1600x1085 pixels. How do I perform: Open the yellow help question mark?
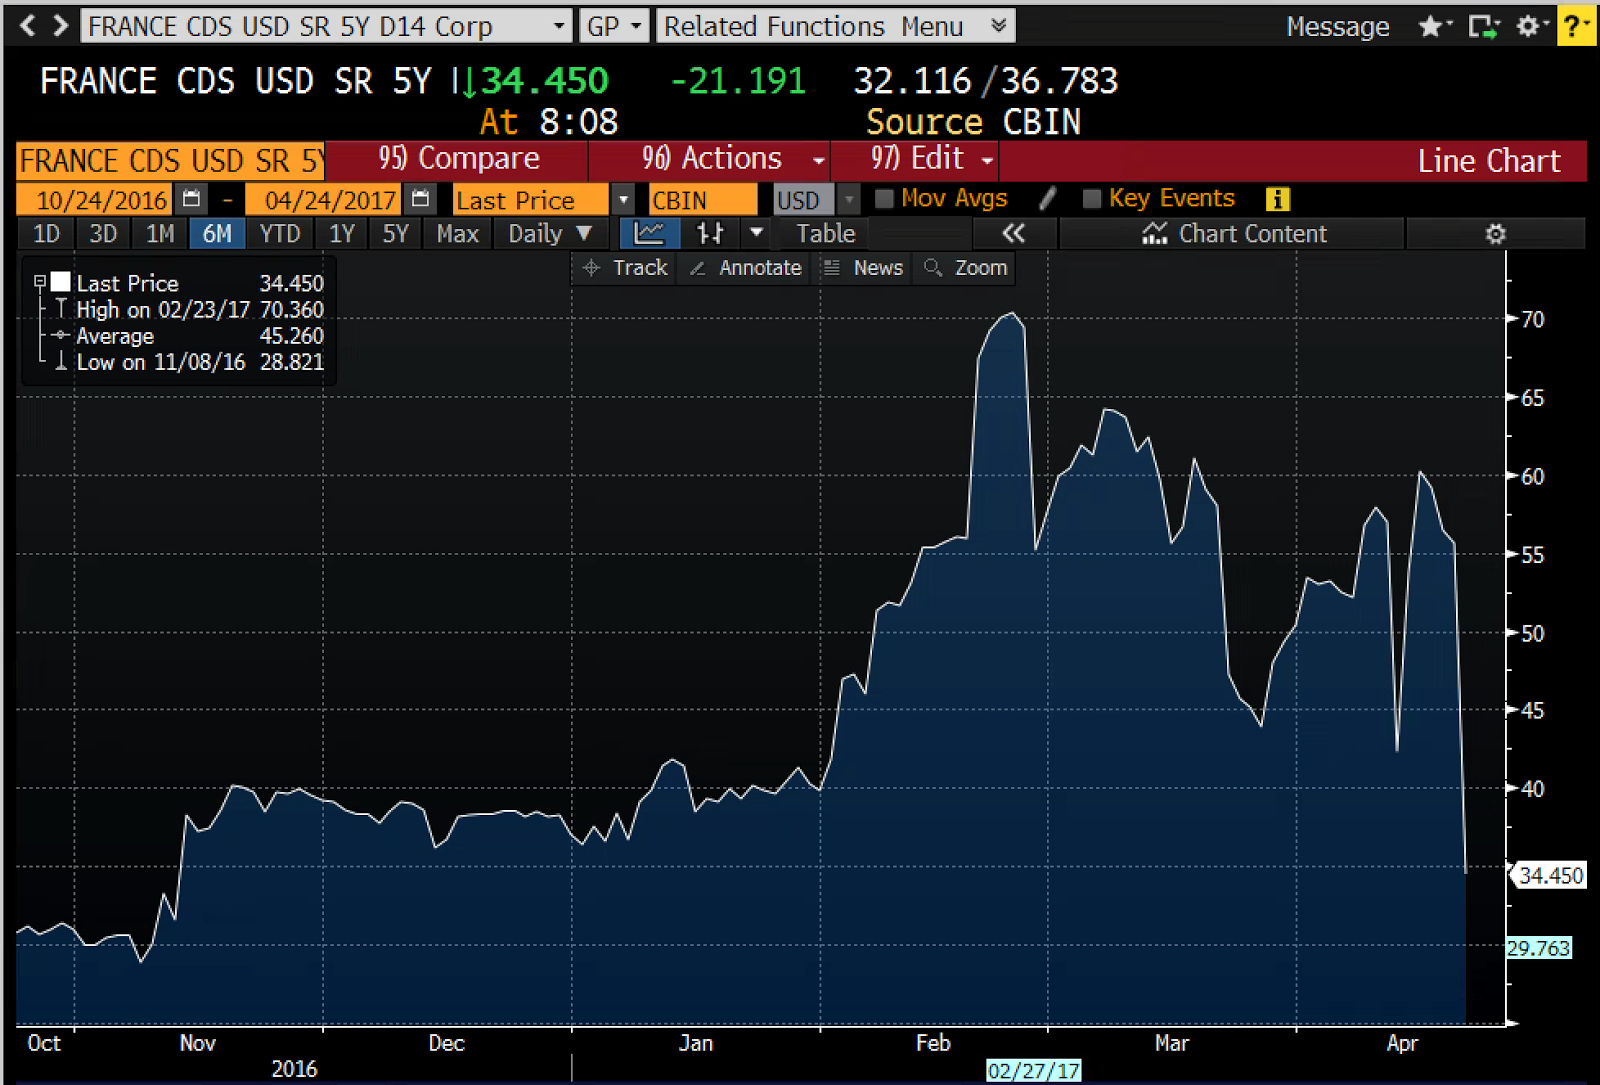(x=1574, y=26)
